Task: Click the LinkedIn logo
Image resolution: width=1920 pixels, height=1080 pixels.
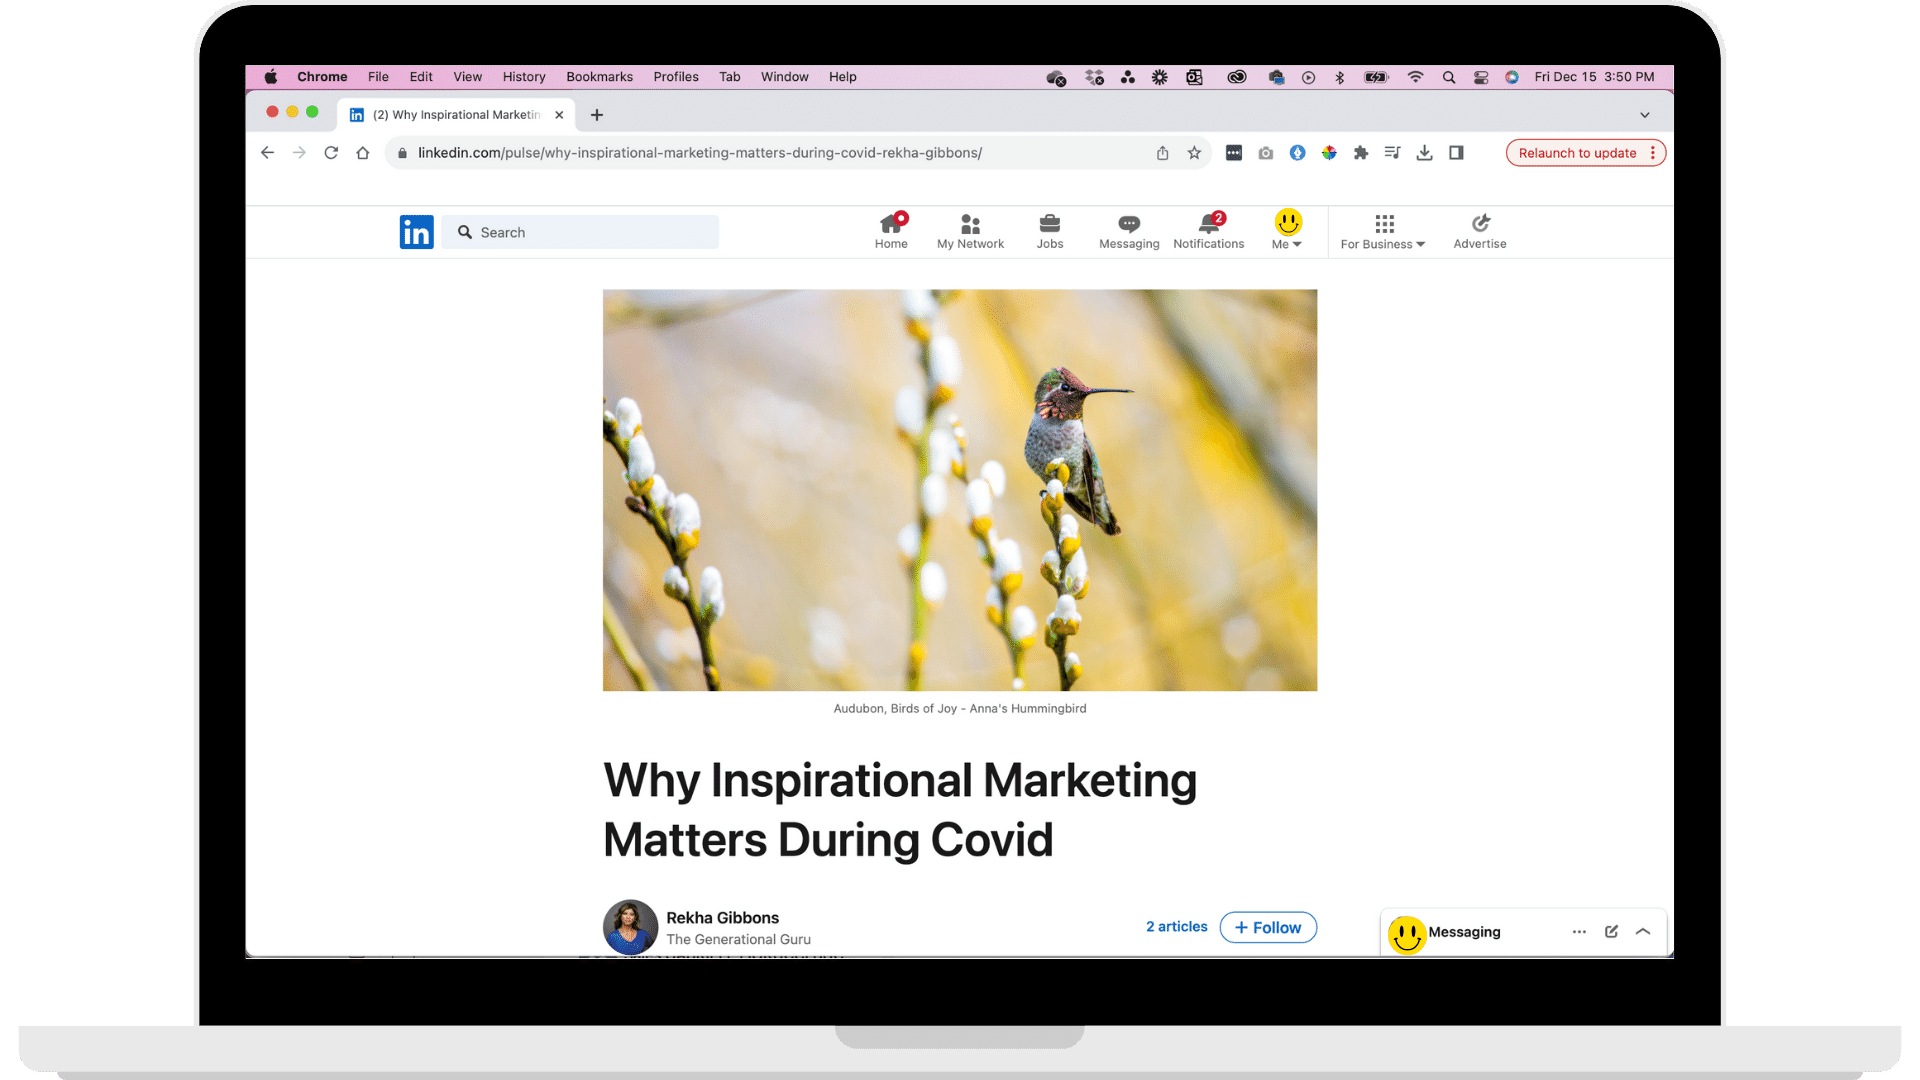Action: [416, 232]
